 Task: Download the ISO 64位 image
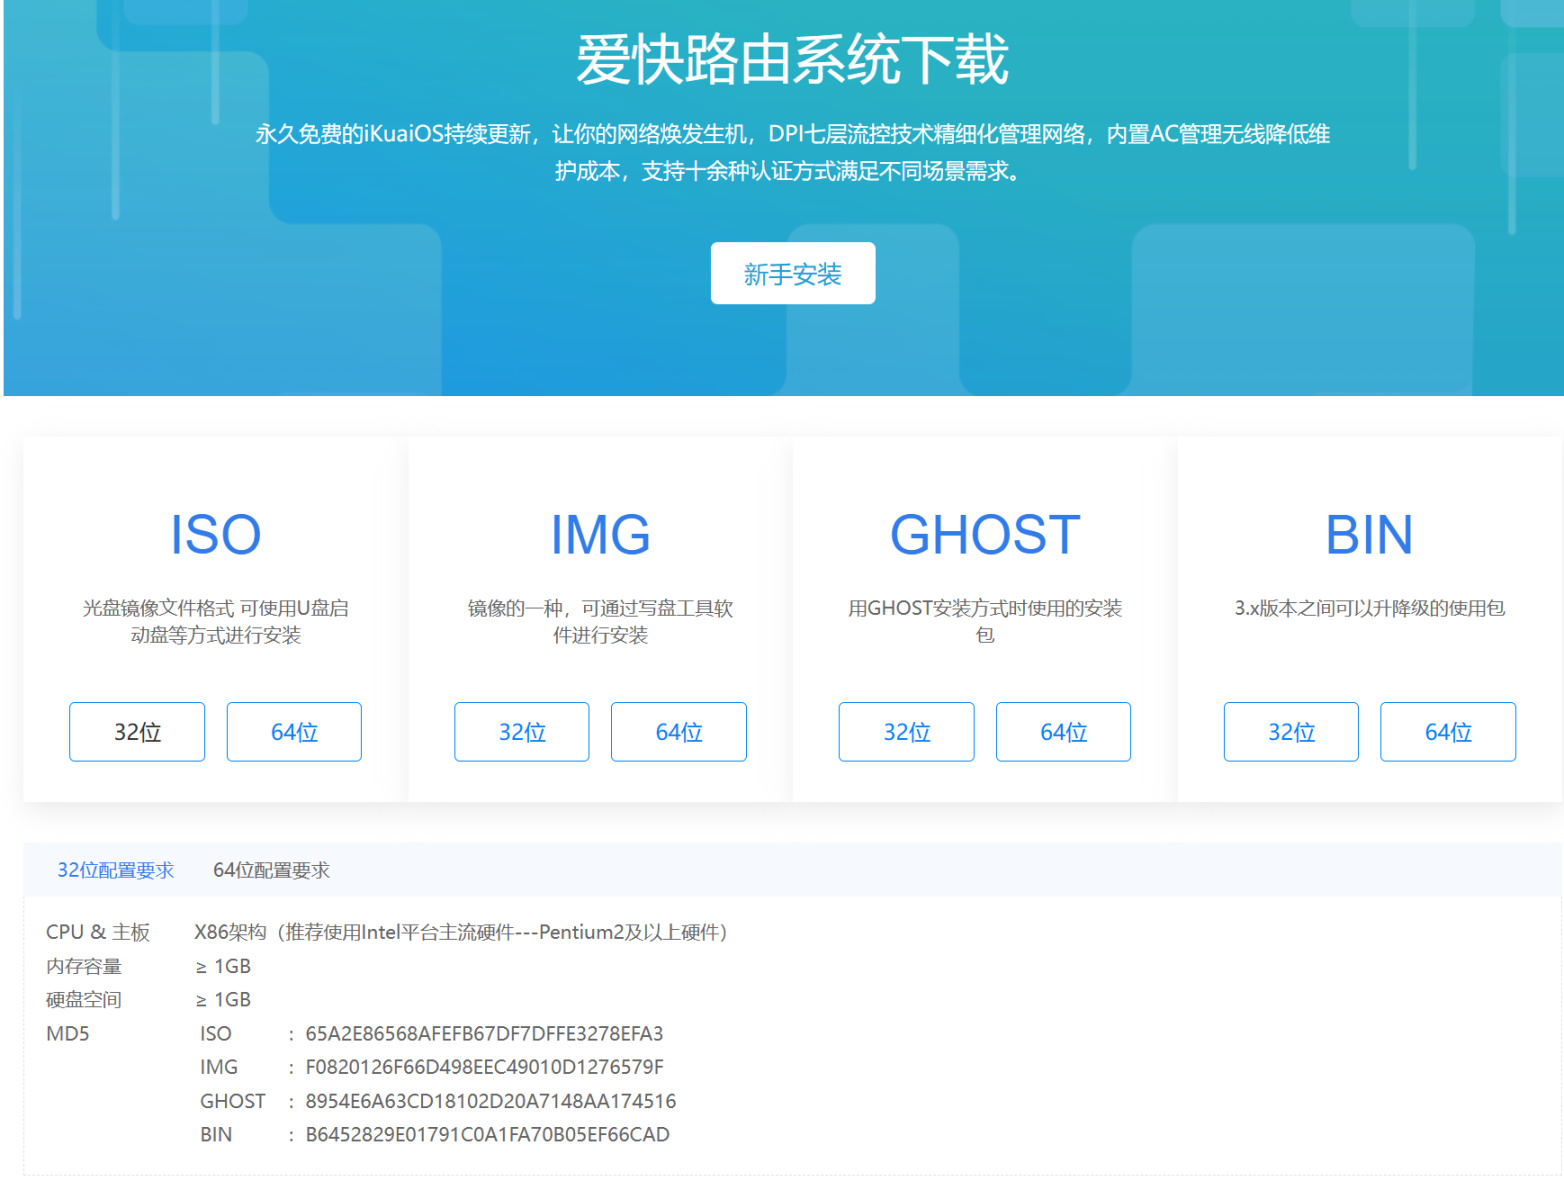294,732
